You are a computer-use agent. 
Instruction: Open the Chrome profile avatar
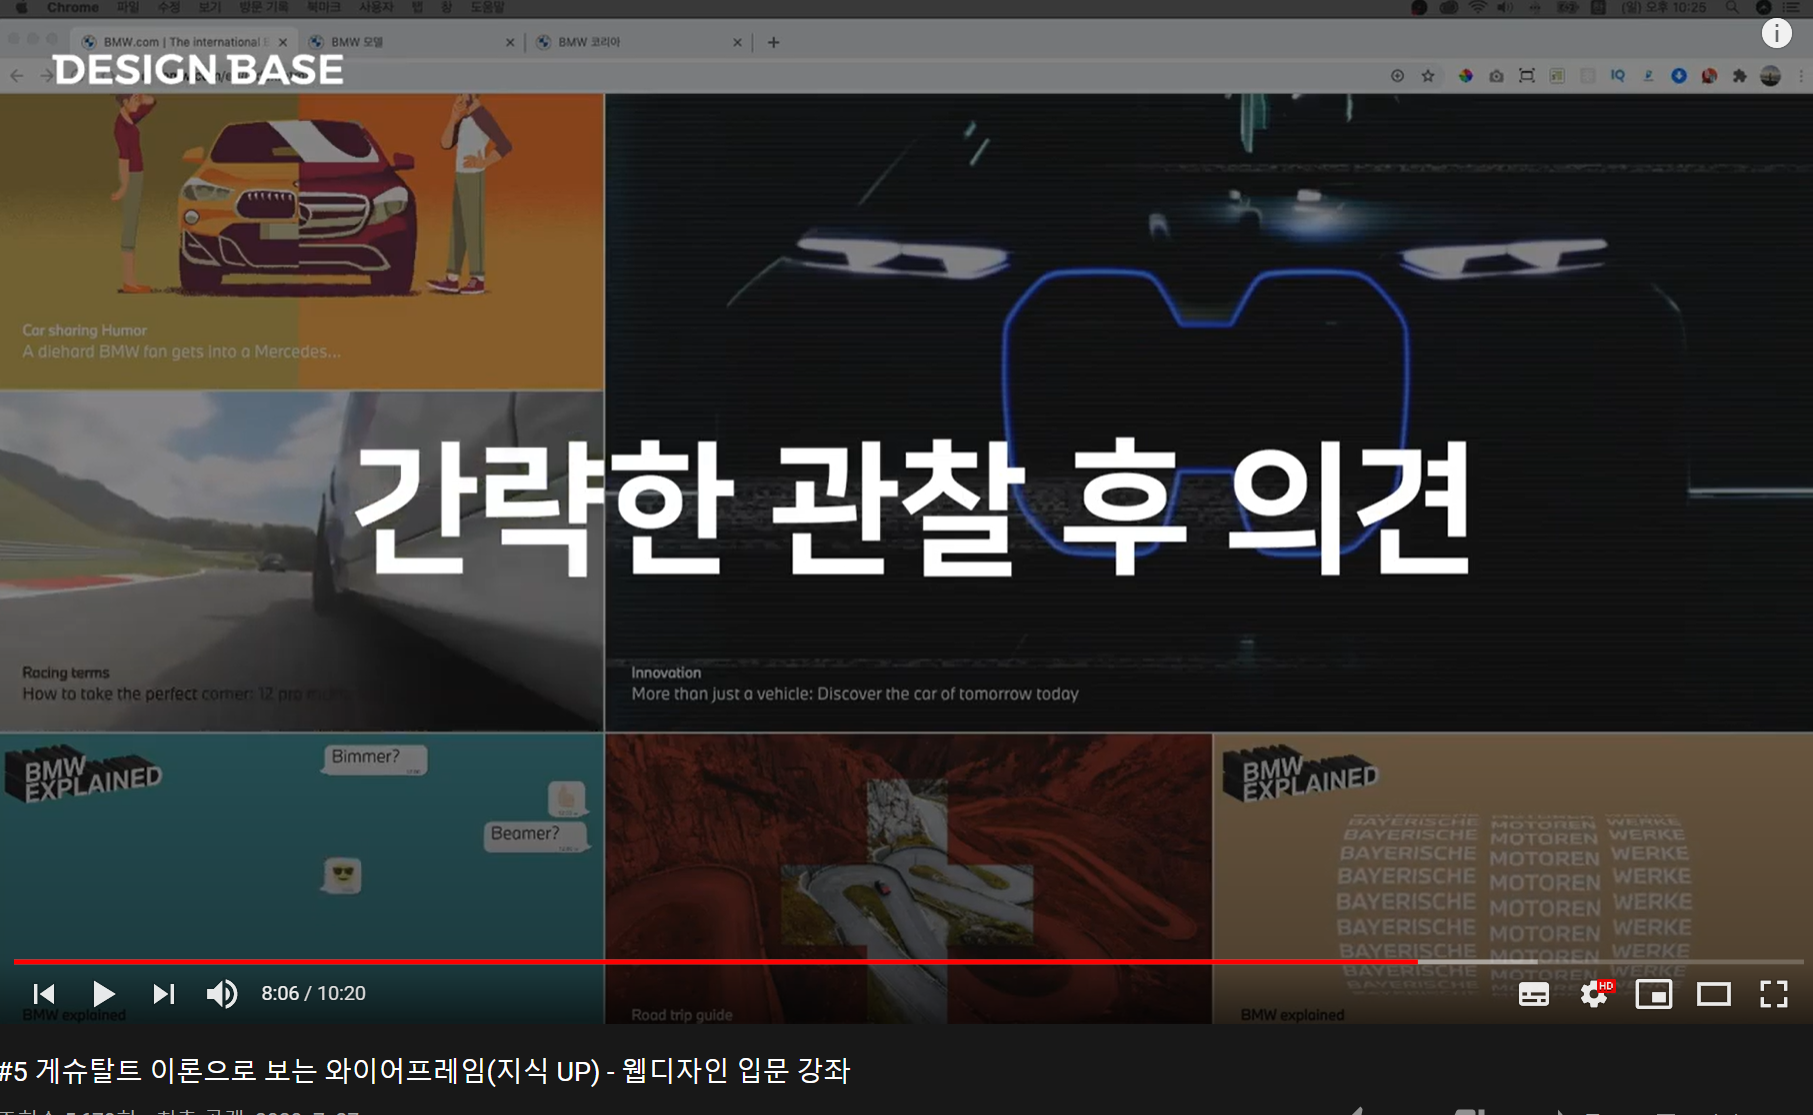click(1770, 76)
